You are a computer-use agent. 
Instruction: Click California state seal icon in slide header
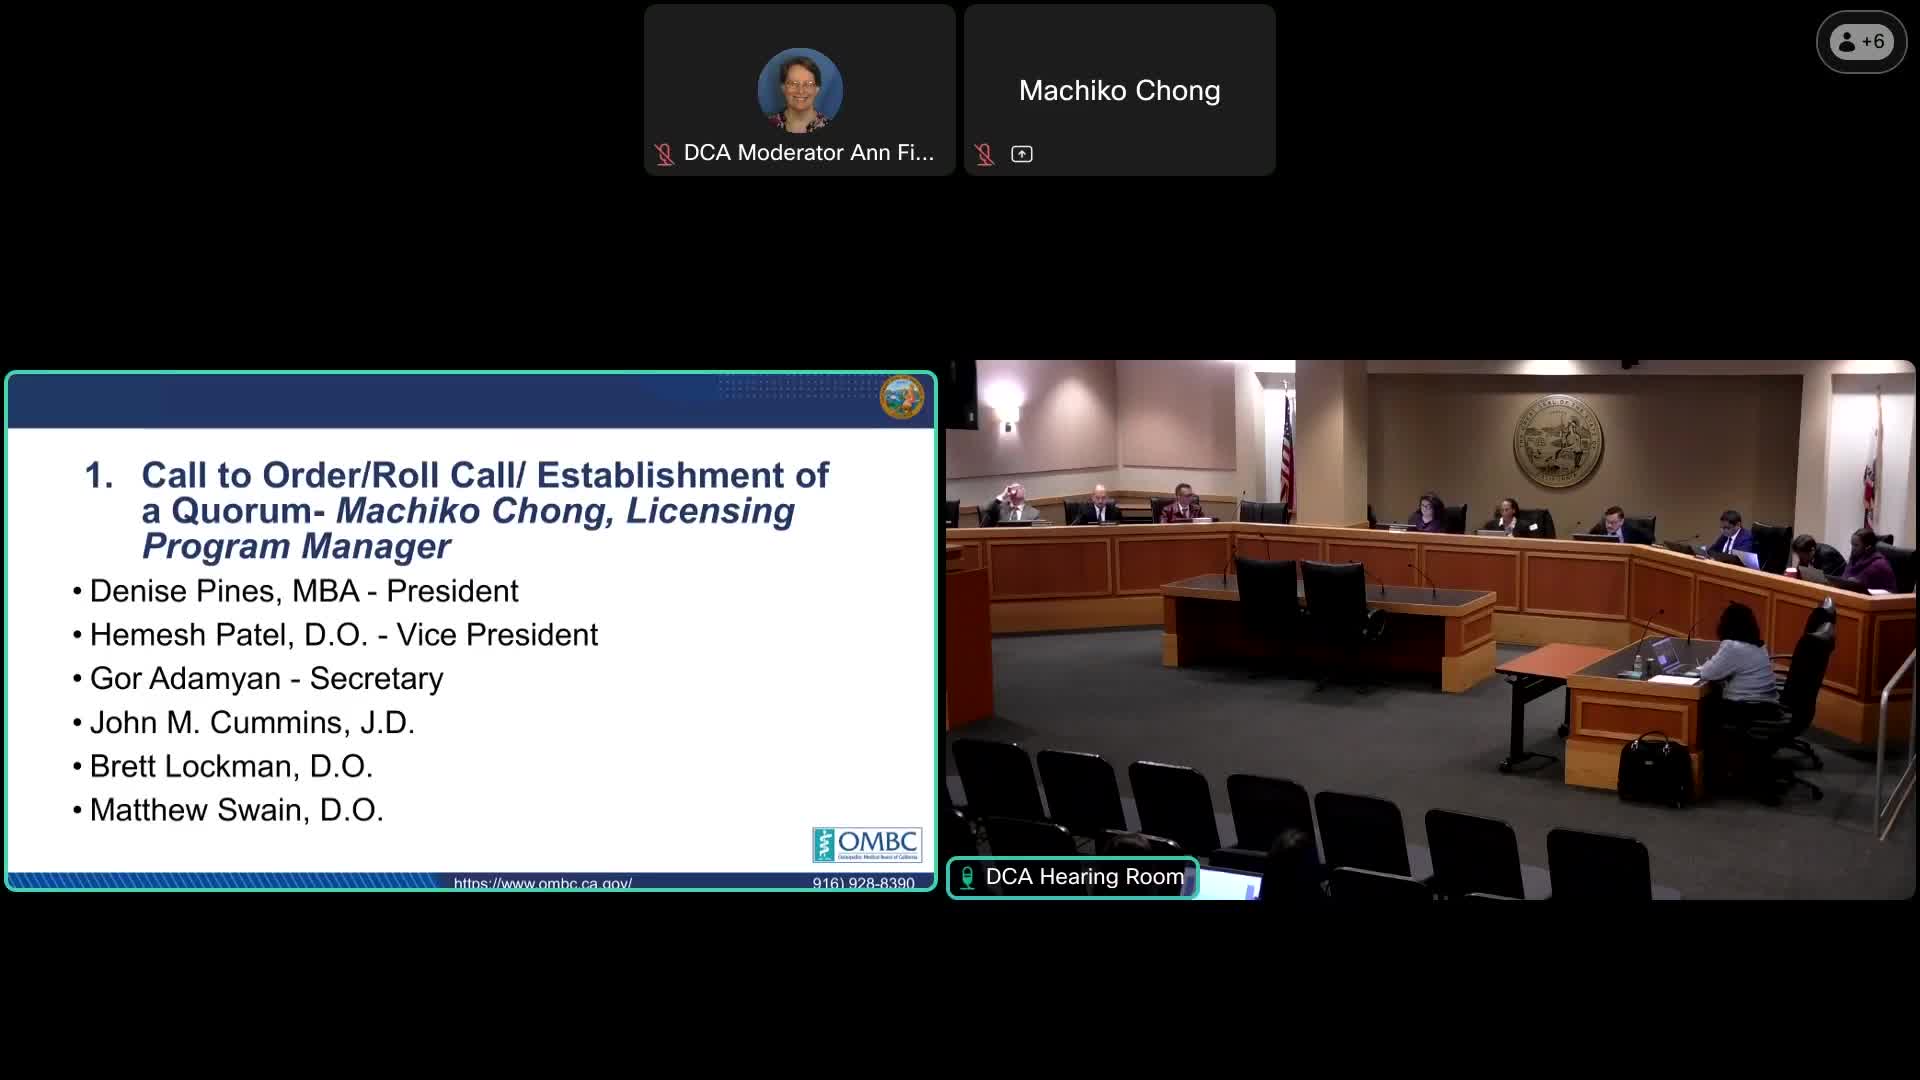901,397
